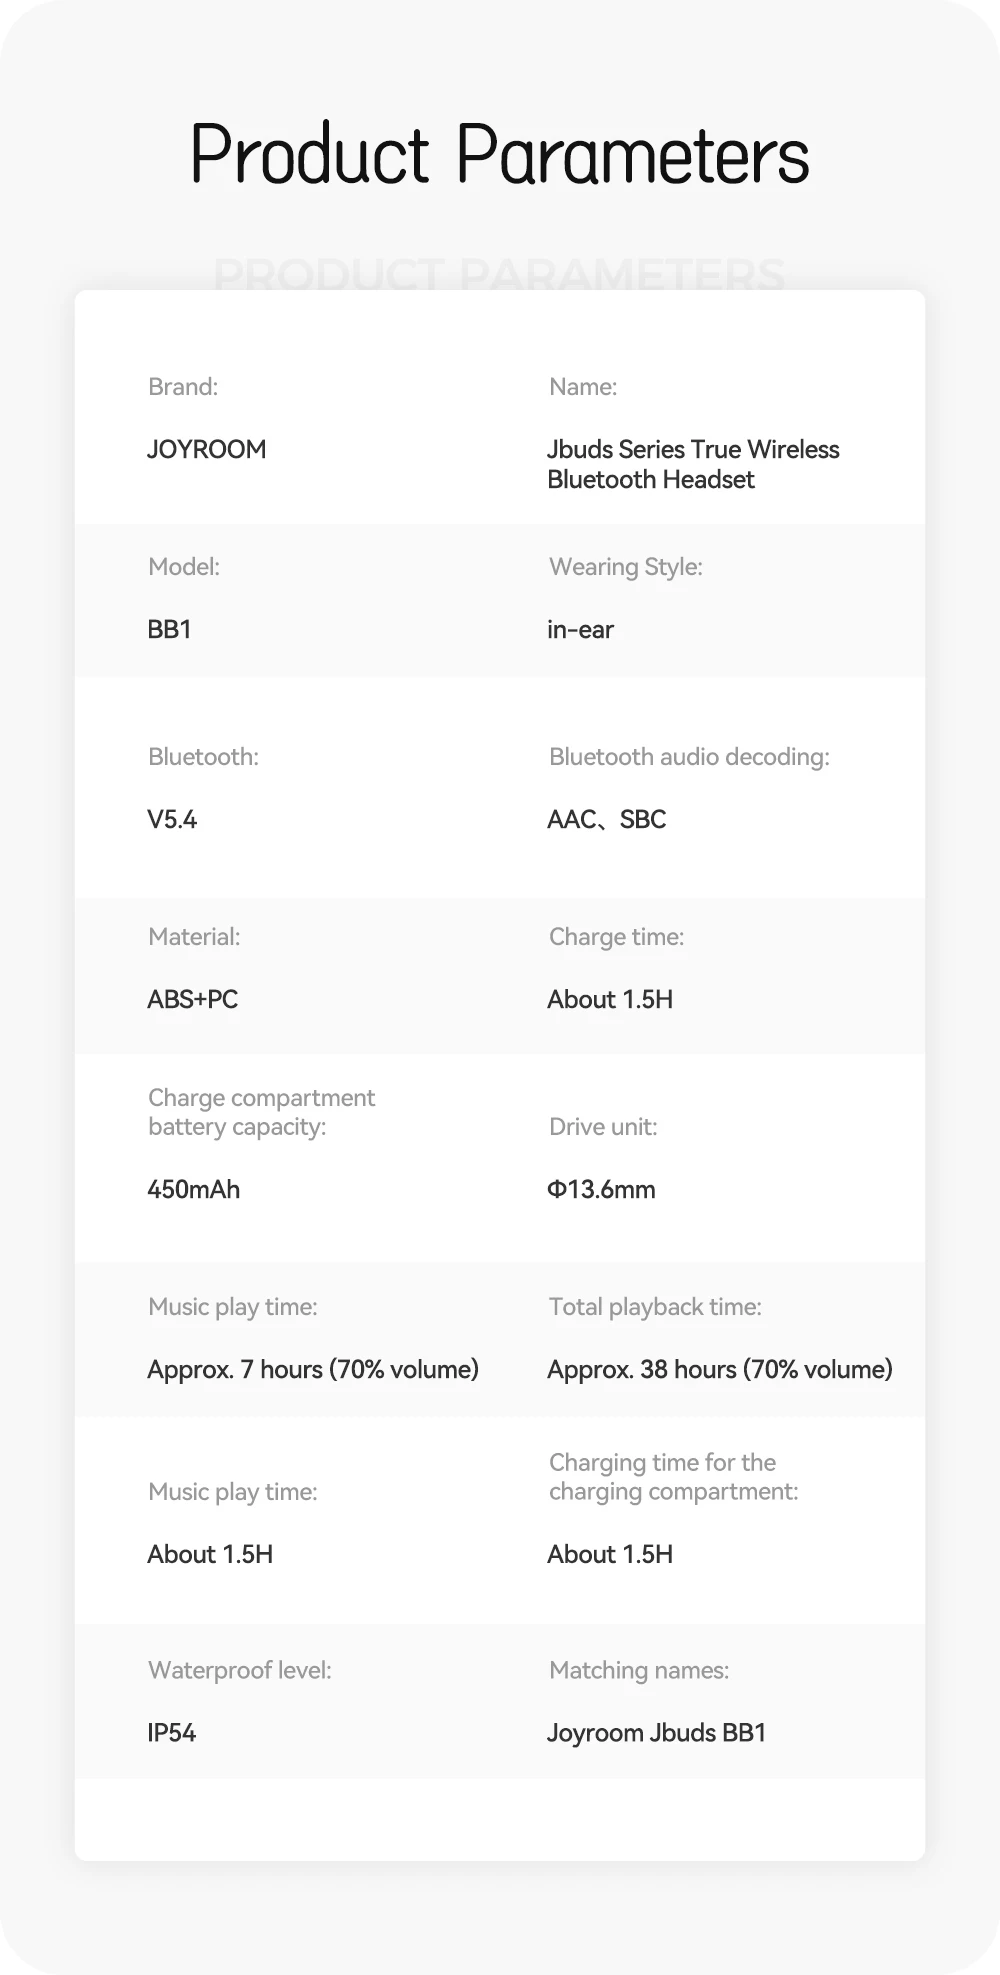1000x1975 pixels.
Task: Click the AAC、SBC audio decoding value
Action: click(x=606, y=819)
